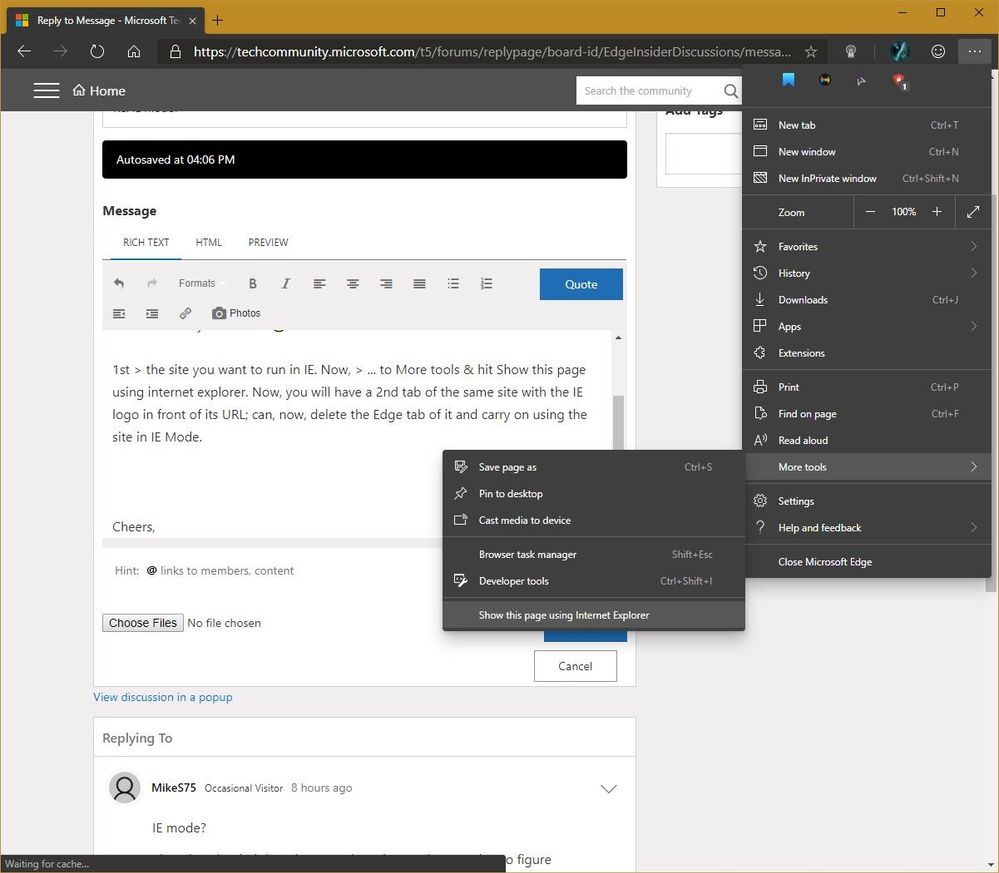Viewport: 999px width, 873px height.
Task: Open Browser task manager
Action: click(x=594, y=554)
